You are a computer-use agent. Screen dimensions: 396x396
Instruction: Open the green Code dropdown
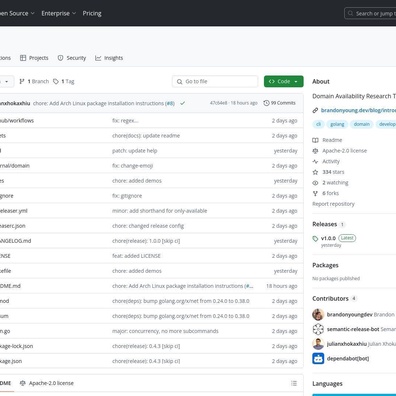tap(284, 81)
